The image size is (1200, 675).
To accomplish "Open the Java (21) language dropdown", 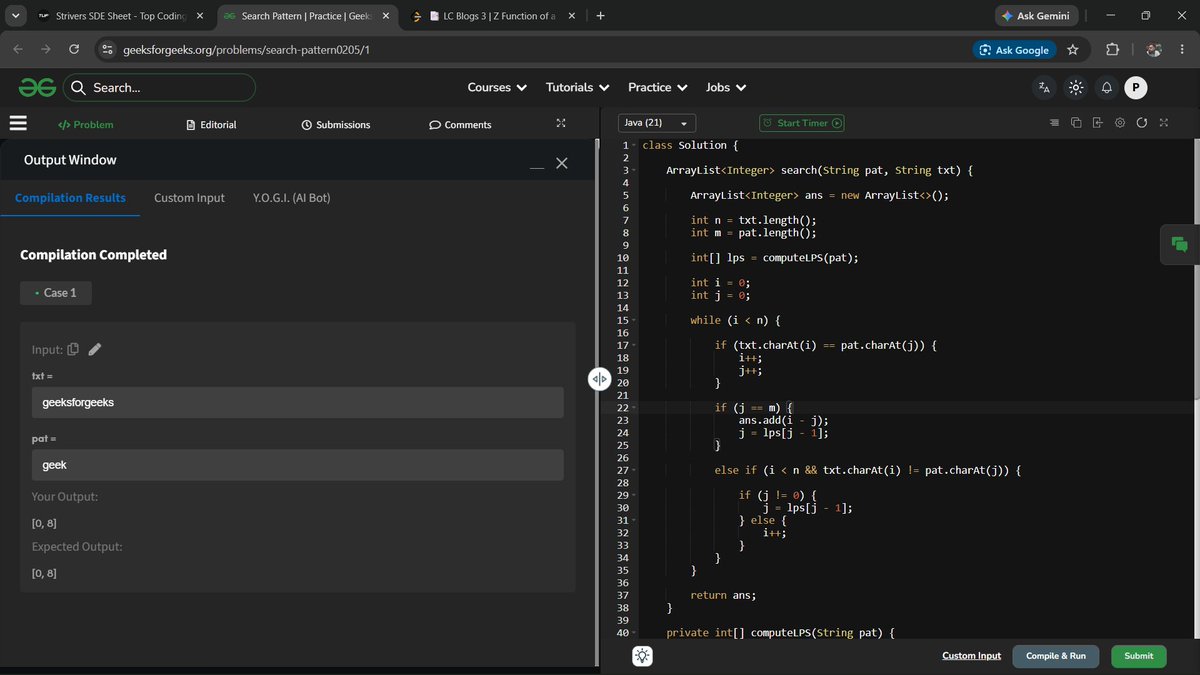I will 658,123.
